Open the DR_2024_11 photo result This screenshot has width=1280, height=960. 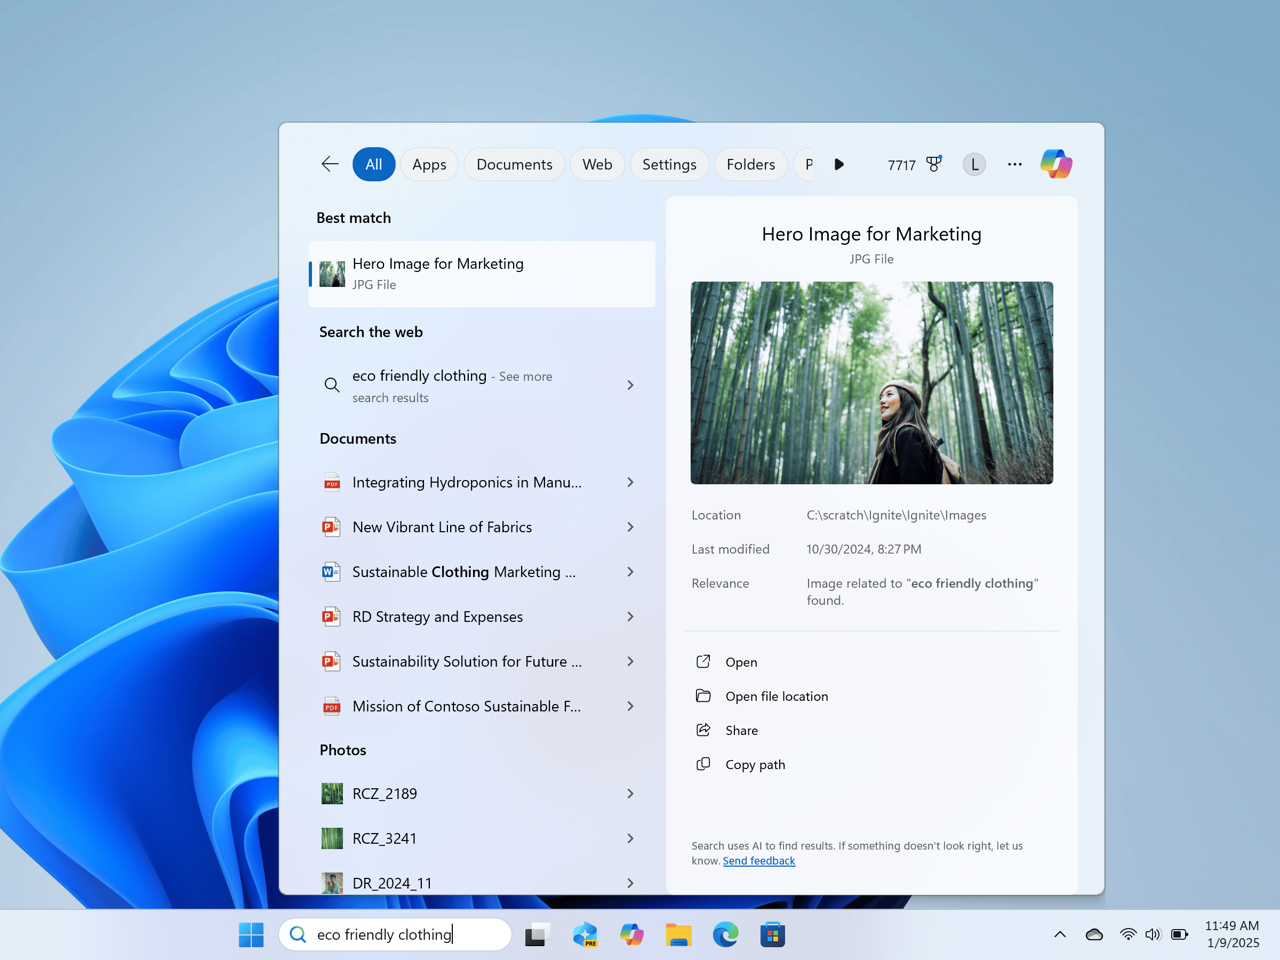click(x=482, y=883)
